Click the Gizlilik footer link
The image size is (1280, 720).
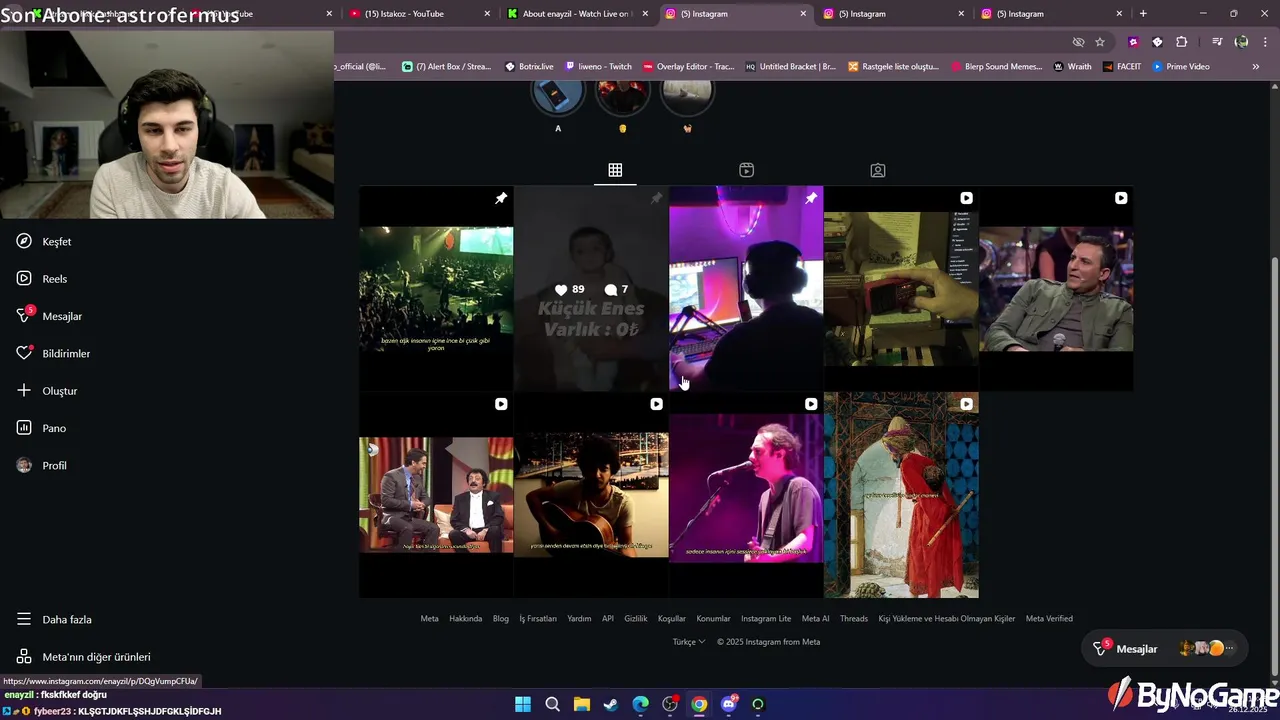tap(636, 618)
